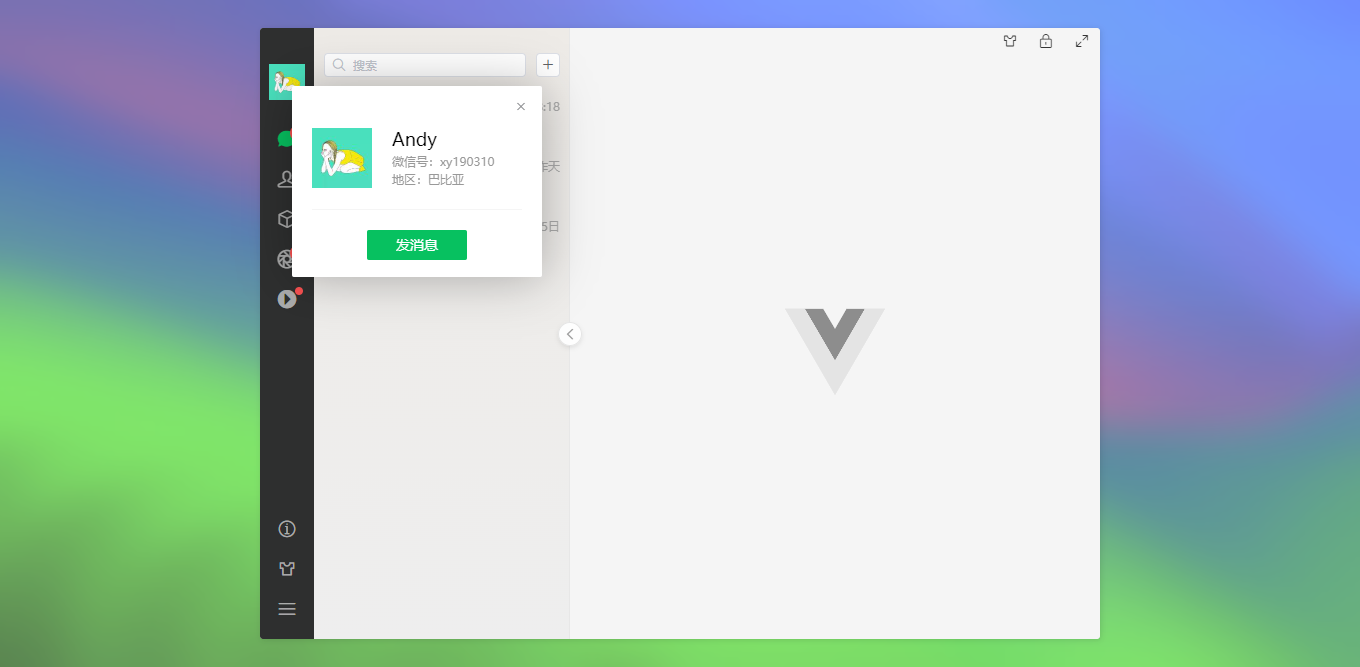Click the small user avatar in the sidebar
The height and width of the screenshot is (667, 1360).
[x=287, y=82]
